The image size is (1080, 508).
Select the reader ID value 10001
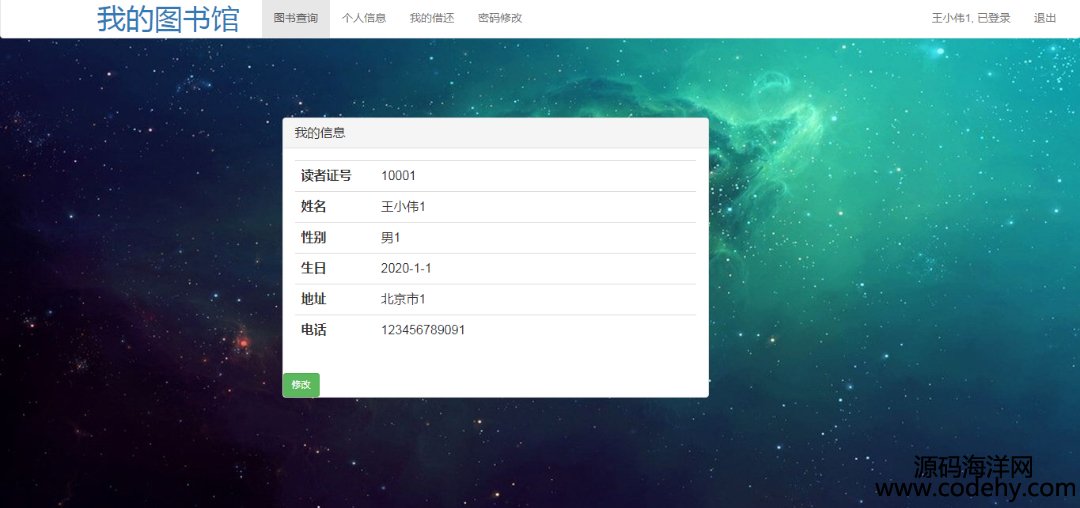pos(398,176)
